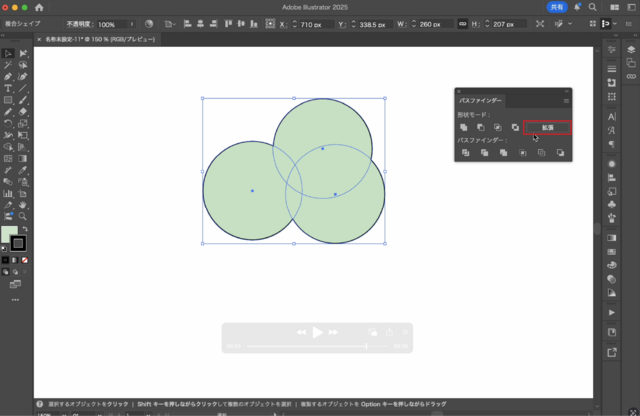The height and width of the screenshot is (416, 640).
Task: Collapse the Pathfinder panel with double arrows
Action: [567, 91]
